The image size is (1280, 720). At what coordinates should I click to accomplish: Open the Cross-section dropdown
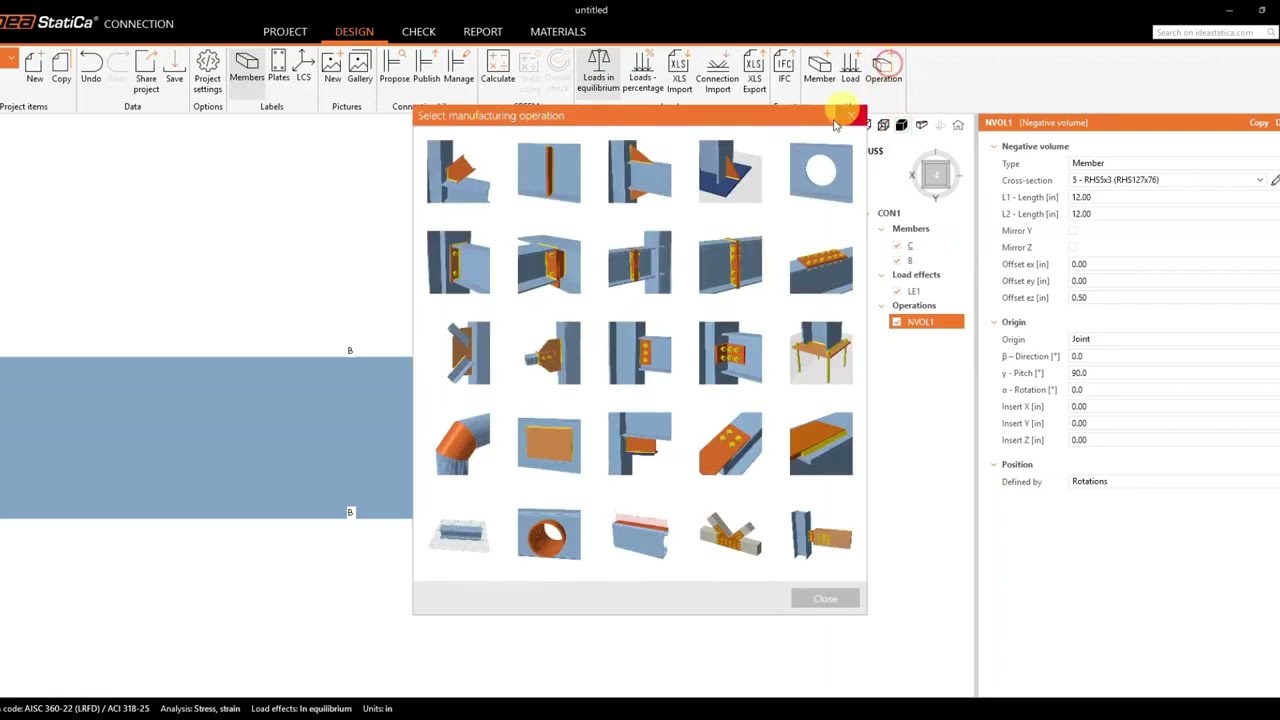click(x=1260, y=180)
